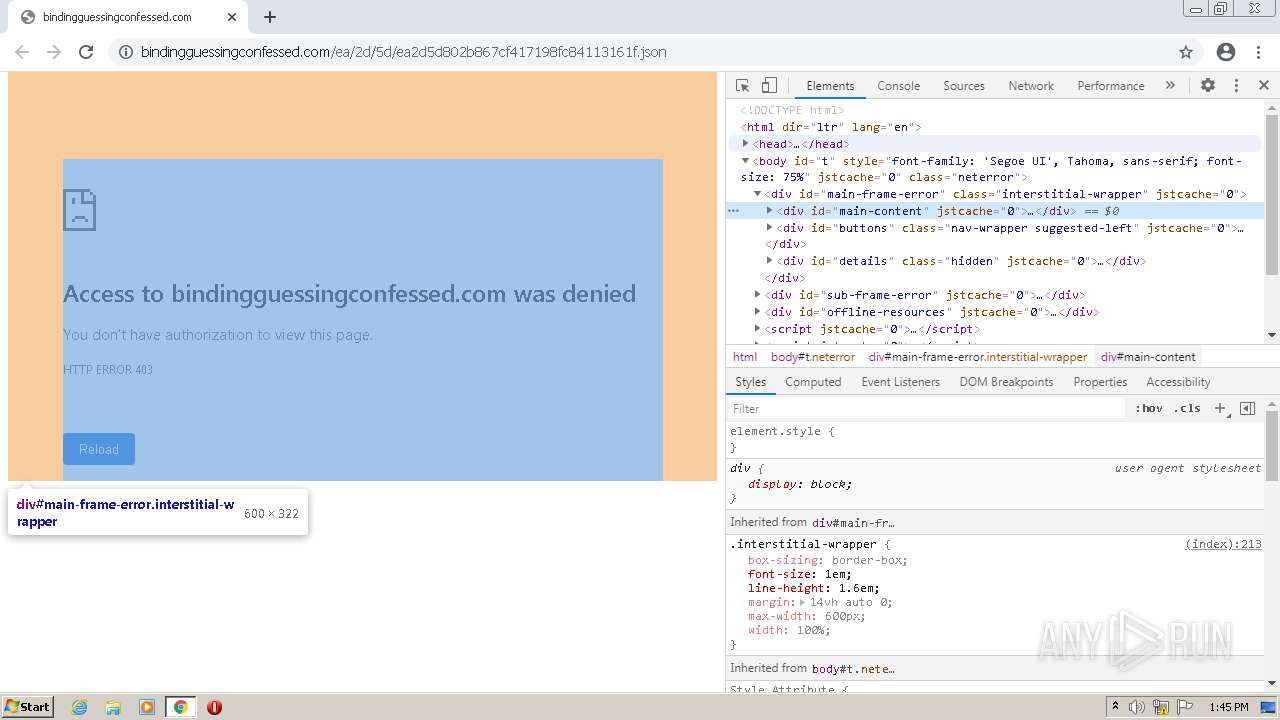Click the element.style rule
1280x720 pixels.
click(x=782, y=431)
